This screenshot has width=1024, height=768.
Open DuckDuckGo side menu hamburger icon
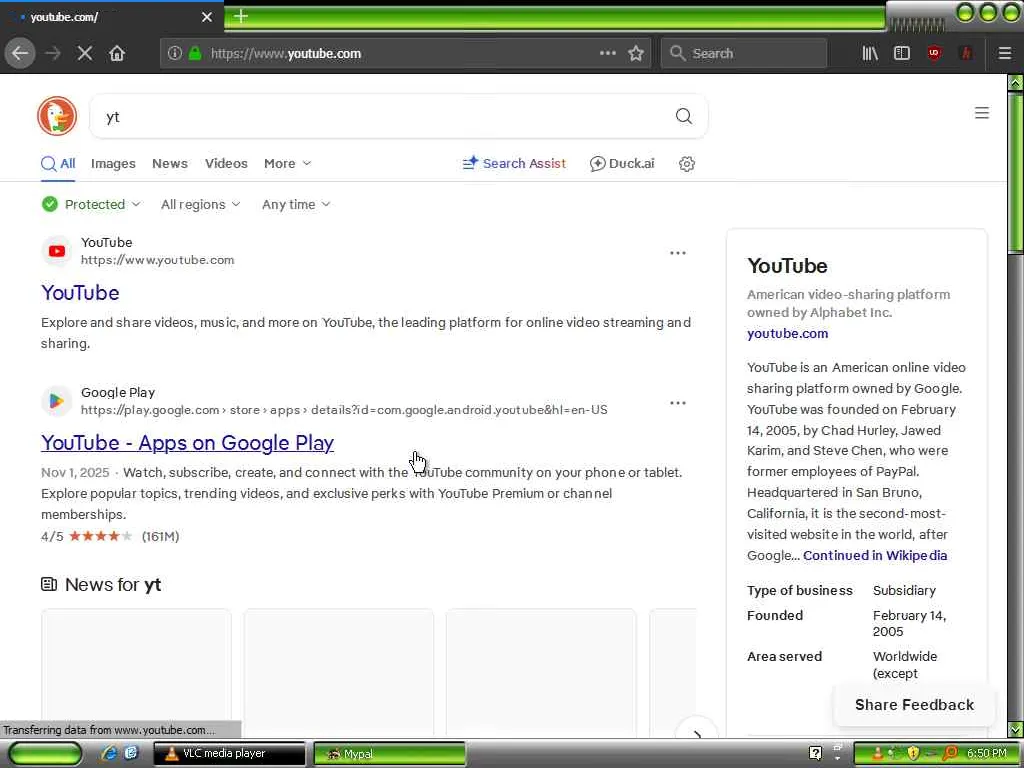click(x=982, y=113)
